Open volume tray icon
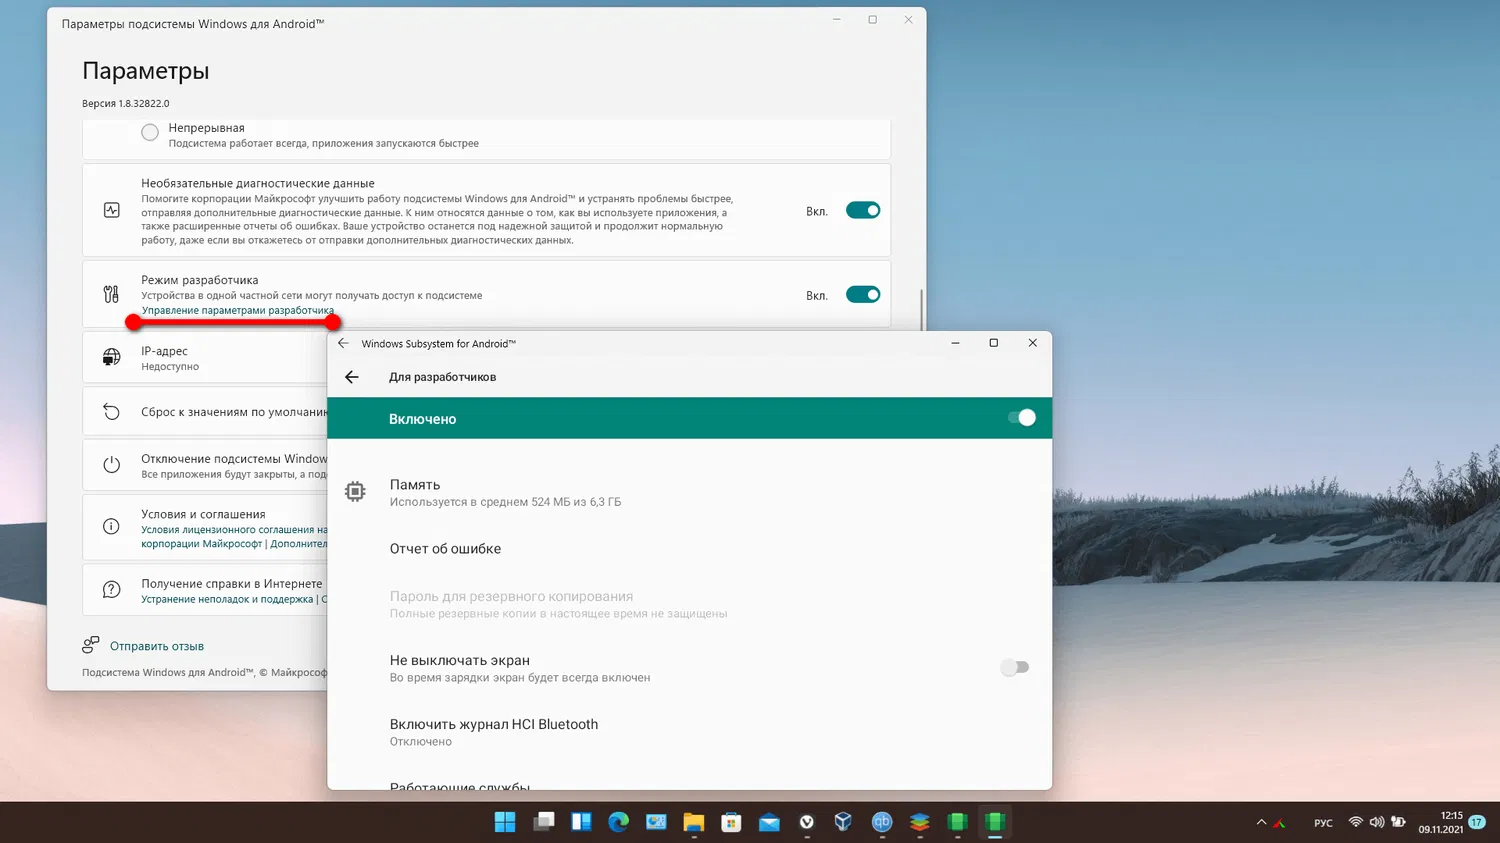 coord(1377,822)
